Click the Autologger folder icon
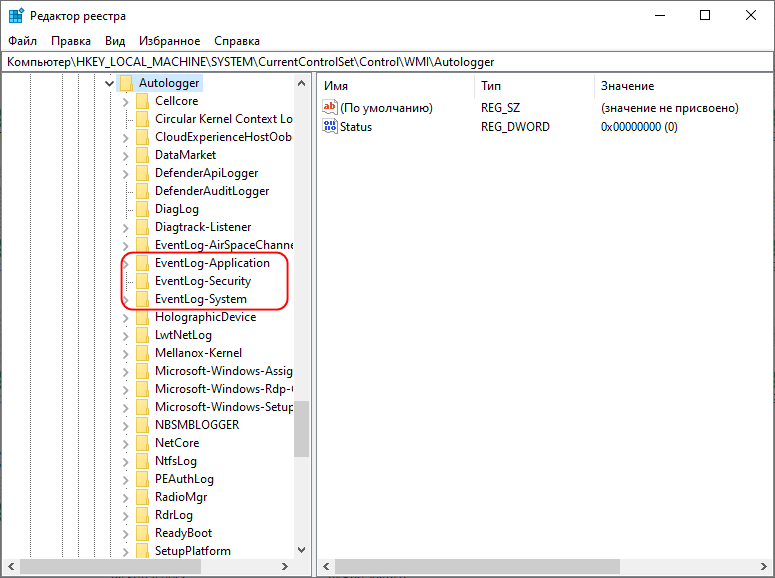The height and width of the screenshot is (578, 775). 126,83
